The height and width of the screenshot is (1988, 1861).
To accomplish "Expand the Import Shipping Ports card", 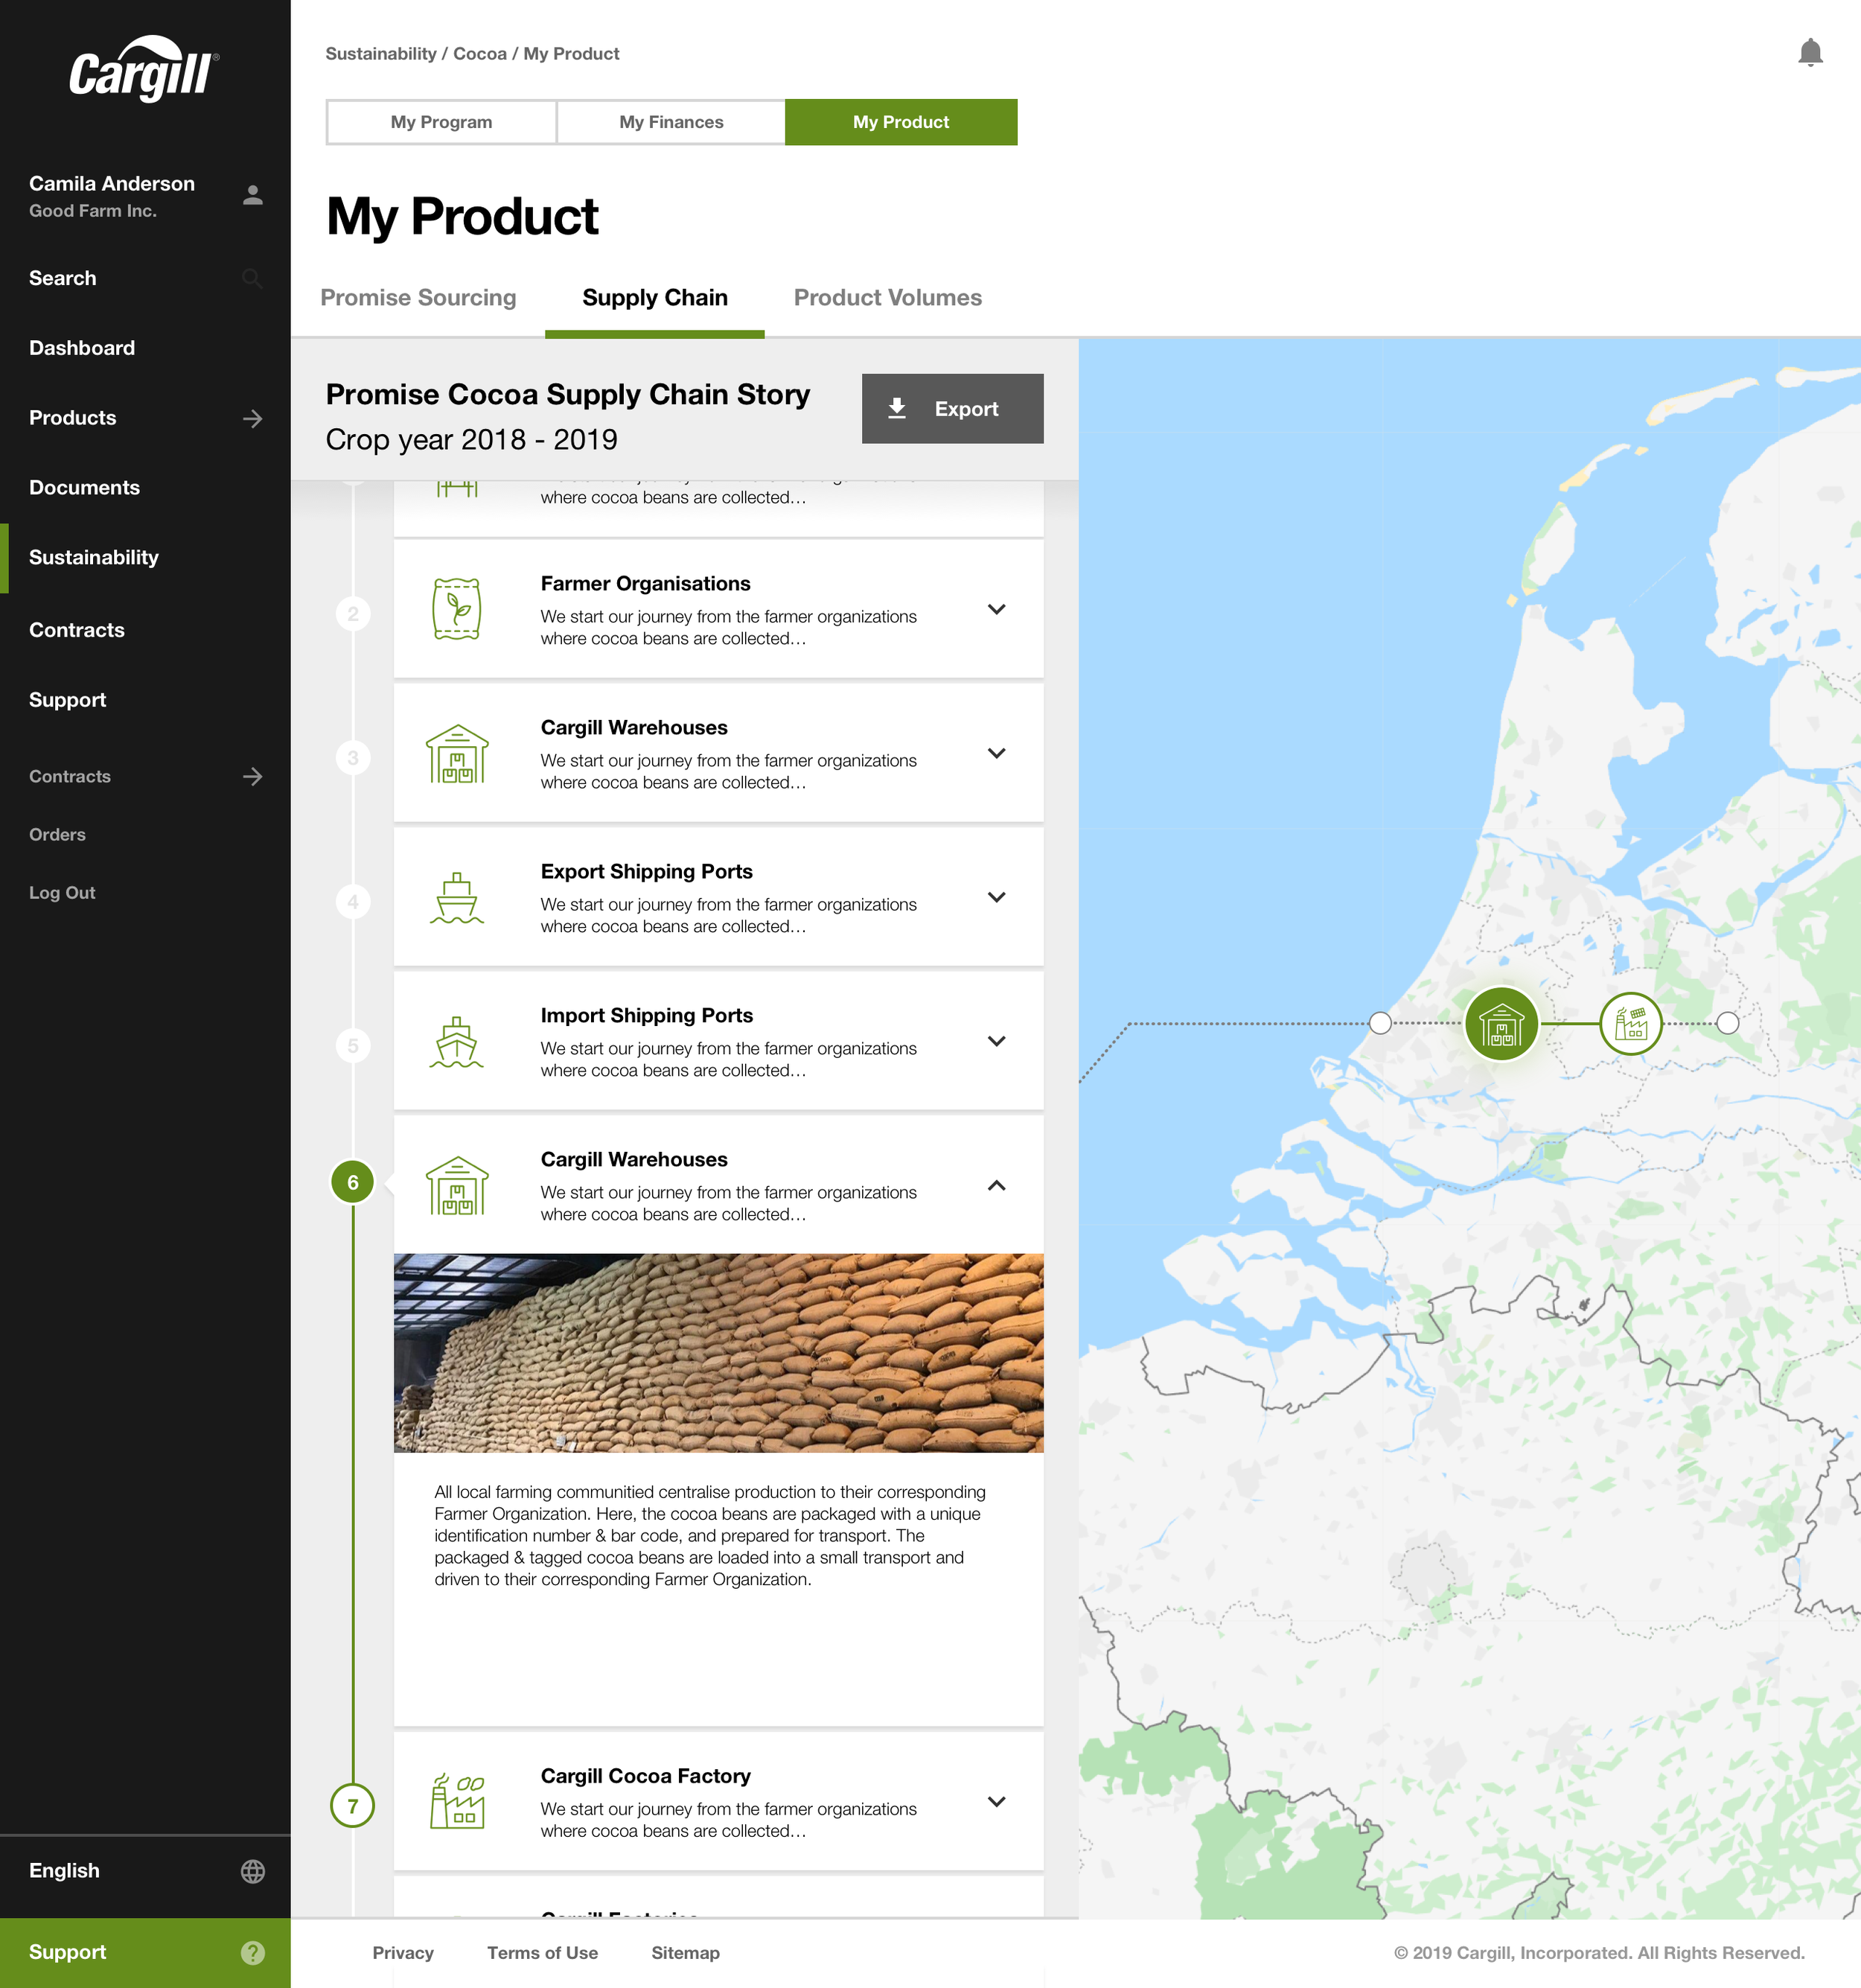I will tap(996, 1041).
